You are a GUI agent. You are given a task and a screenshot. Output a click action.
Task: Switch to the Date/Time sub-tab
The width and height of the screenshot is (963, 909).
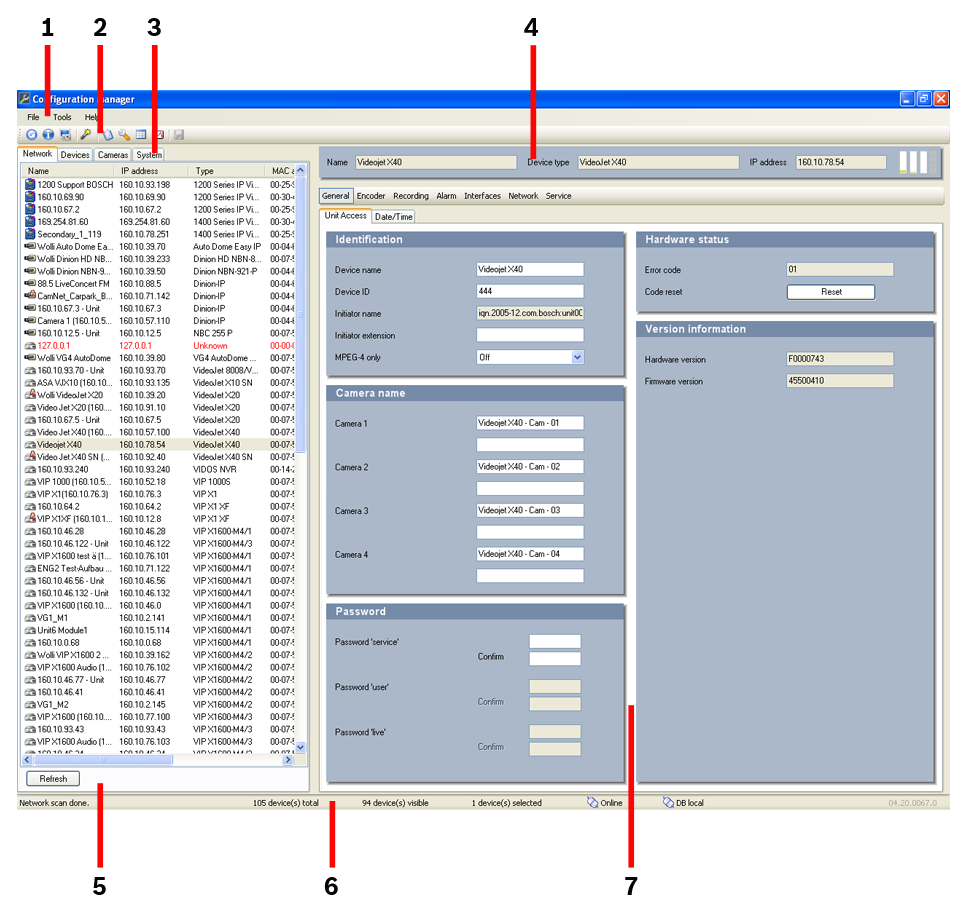coord(394,217)
